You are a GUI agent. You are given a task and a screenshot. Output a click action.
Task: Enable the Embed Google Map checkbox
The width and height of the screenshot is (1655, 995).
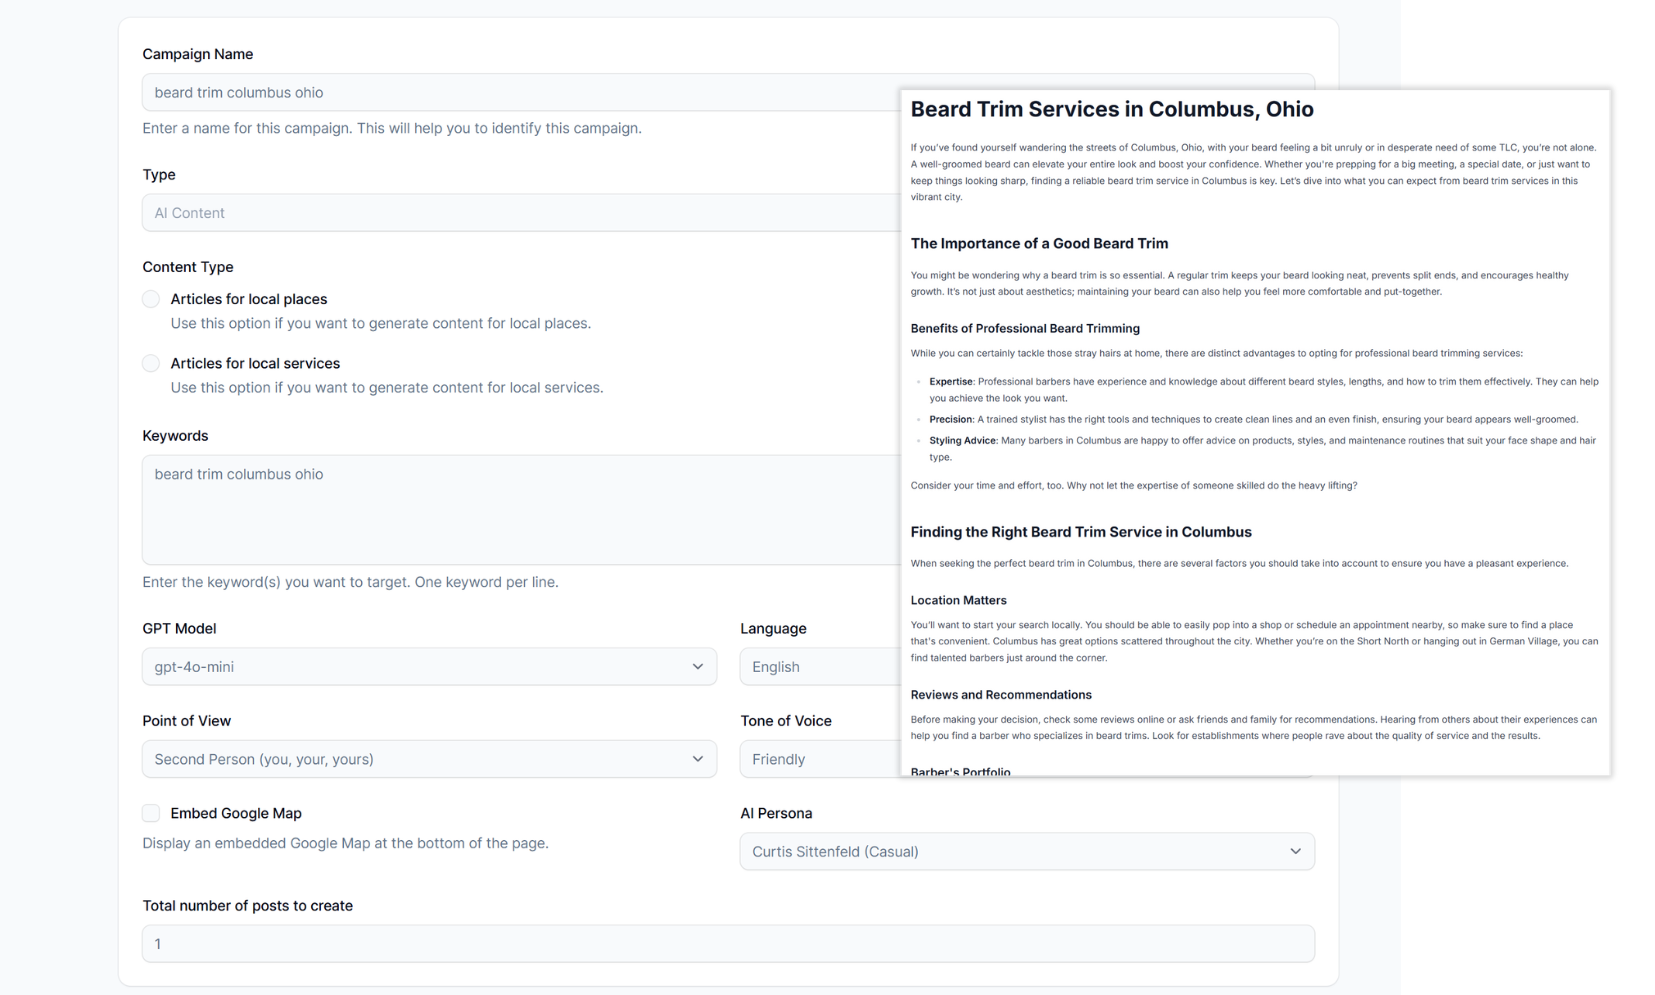[x=151, y=813]
